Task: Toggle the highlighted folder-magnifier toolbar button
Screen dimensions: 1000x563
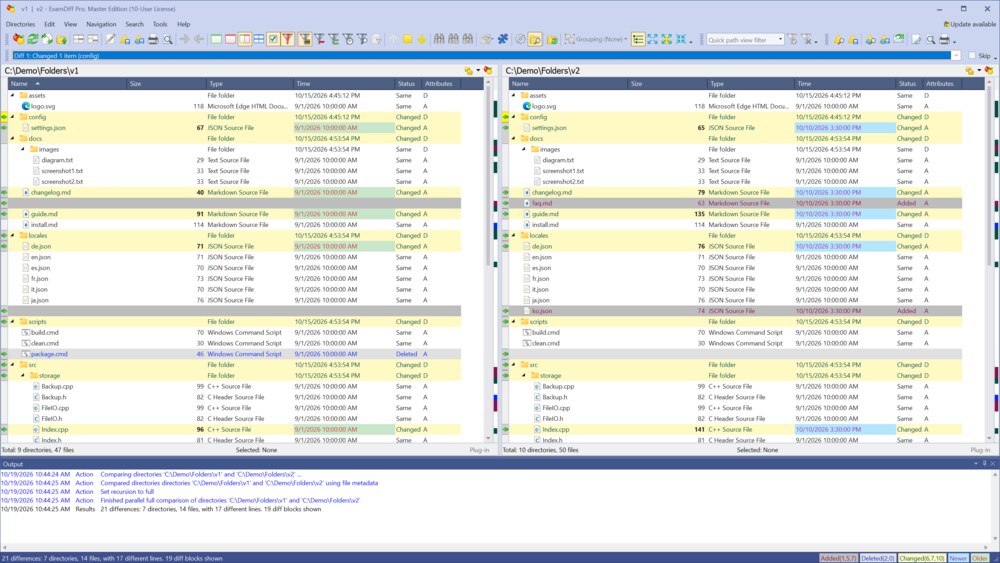Action: tap(535, 40)
